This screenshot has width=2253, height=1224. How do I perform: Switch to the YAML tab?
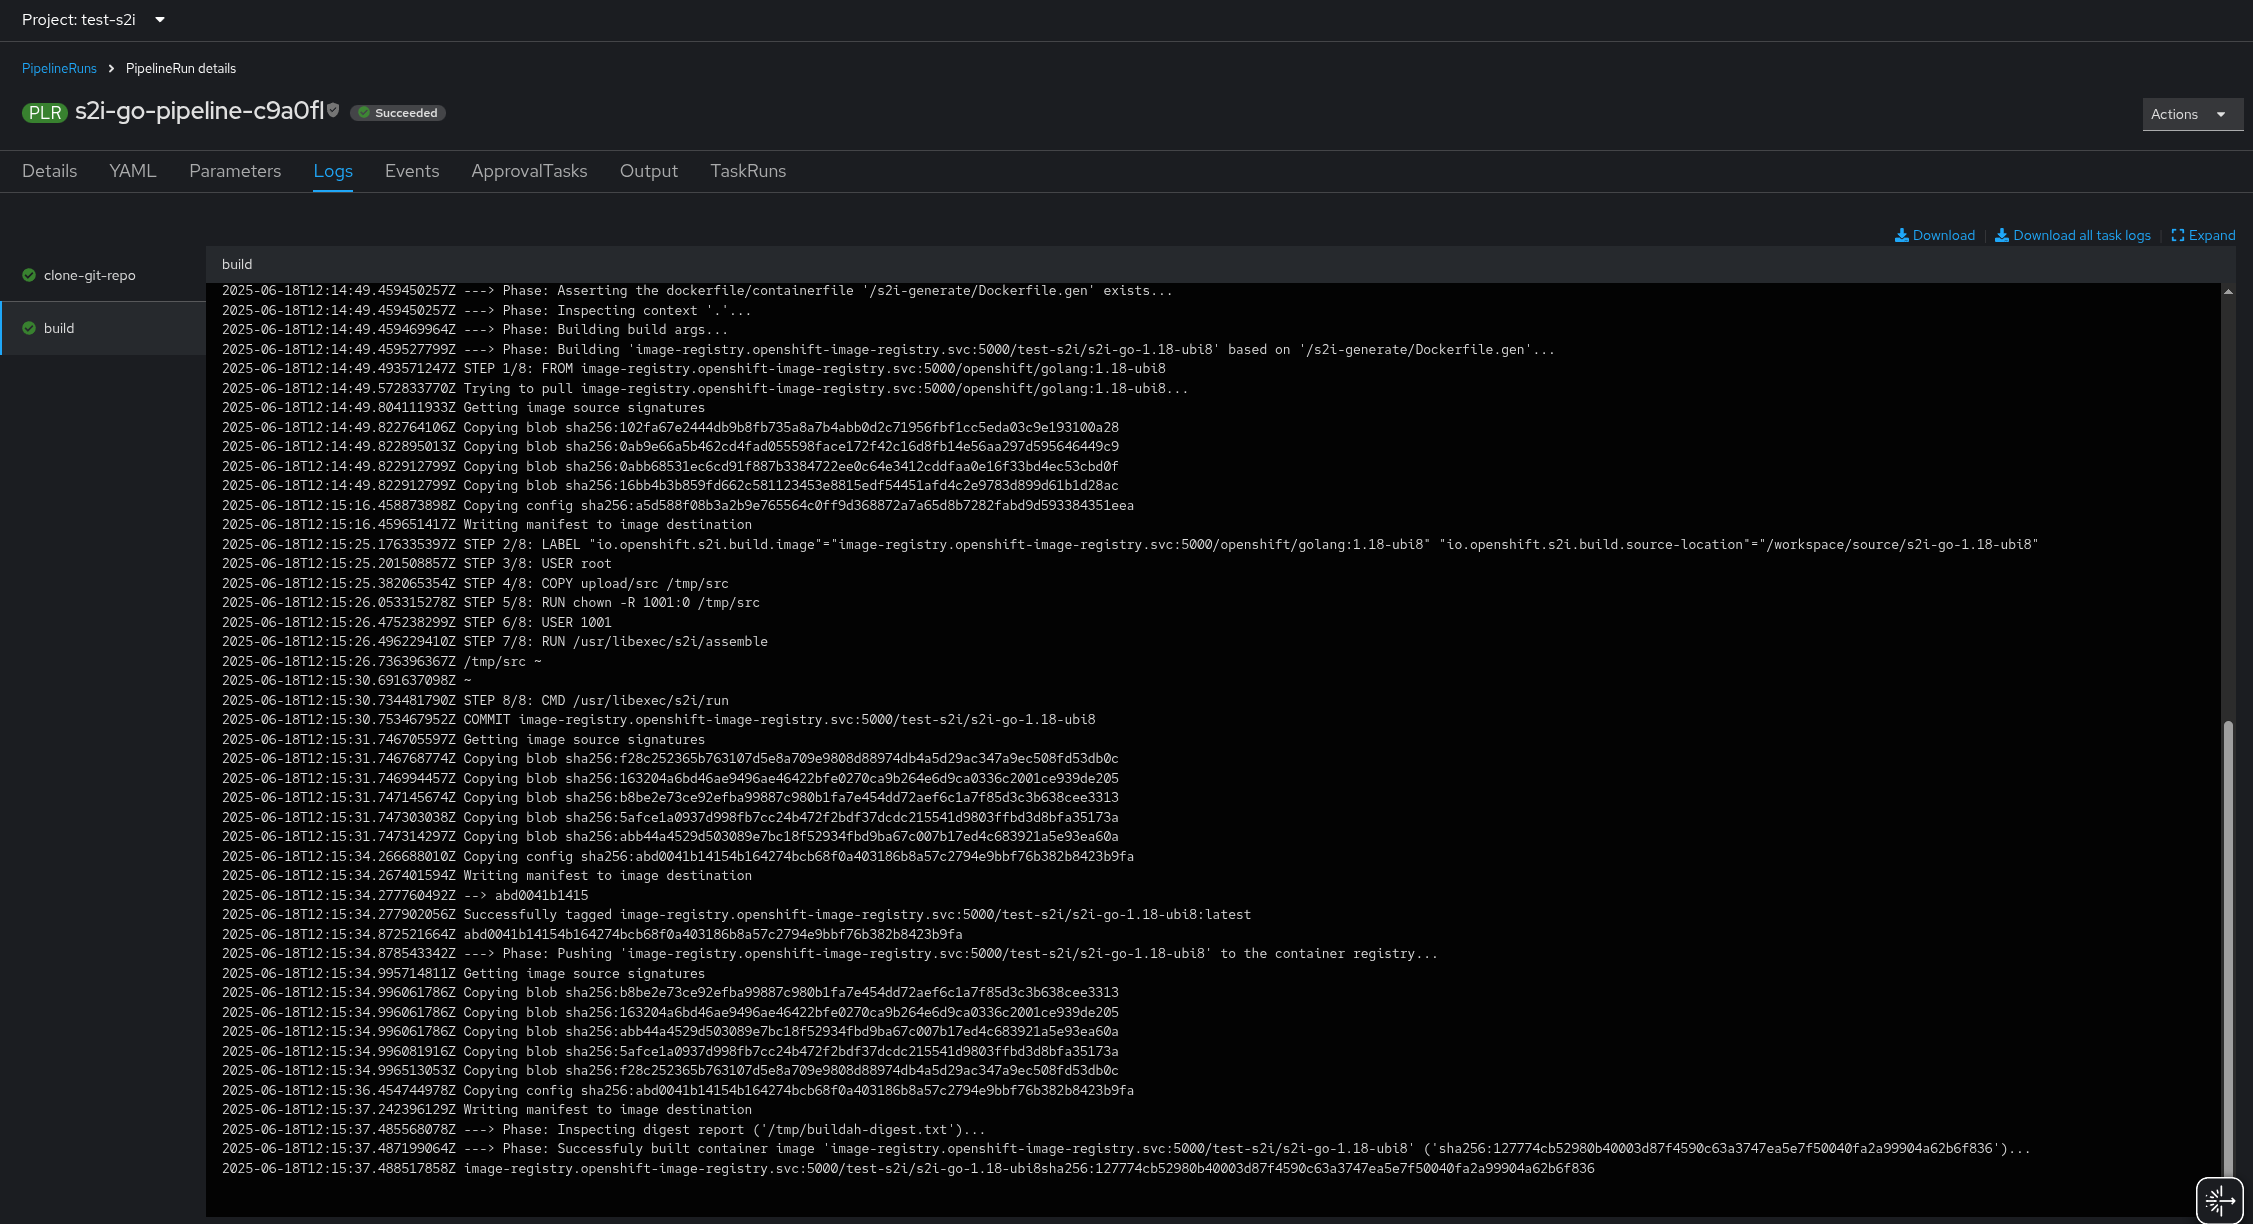tap(133, 171)
